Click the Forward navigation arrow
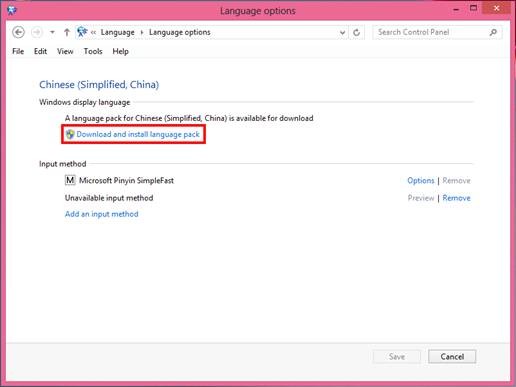This screenshot has width=516, height=387. tap(37, 32)
